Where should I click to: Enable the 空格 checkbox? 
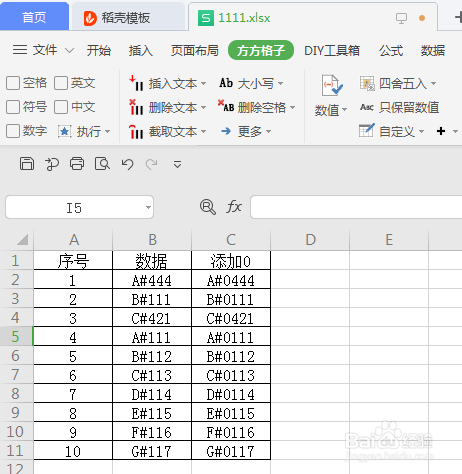coord(13,83)
